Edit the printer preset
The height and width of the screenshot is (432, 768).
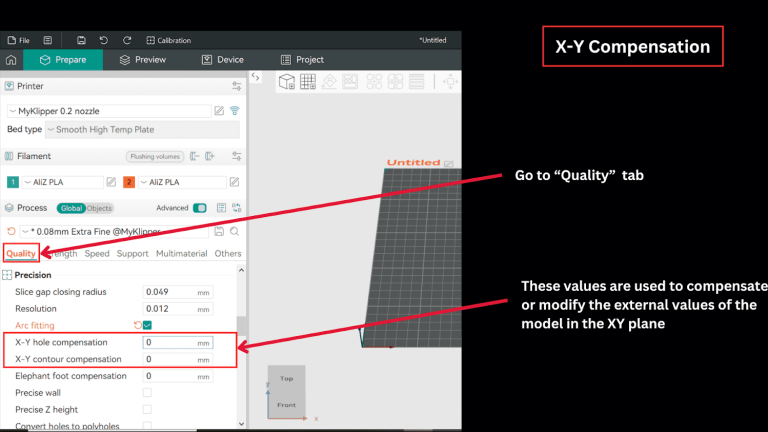pyautogui.click(x=219, y=111)
